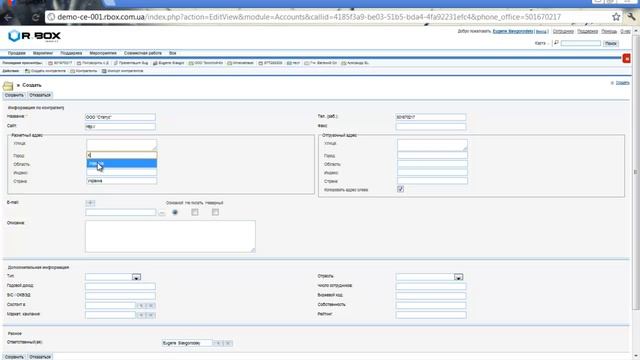Clear Маркет. кампания field with X button
This screenshot has height=360, width=640.
coord(151,315)
